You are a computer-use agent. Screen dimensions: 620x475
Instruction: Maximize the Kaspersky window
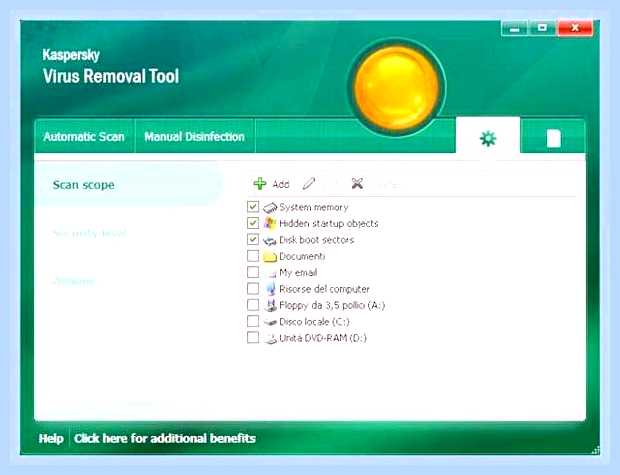(542, 28)
